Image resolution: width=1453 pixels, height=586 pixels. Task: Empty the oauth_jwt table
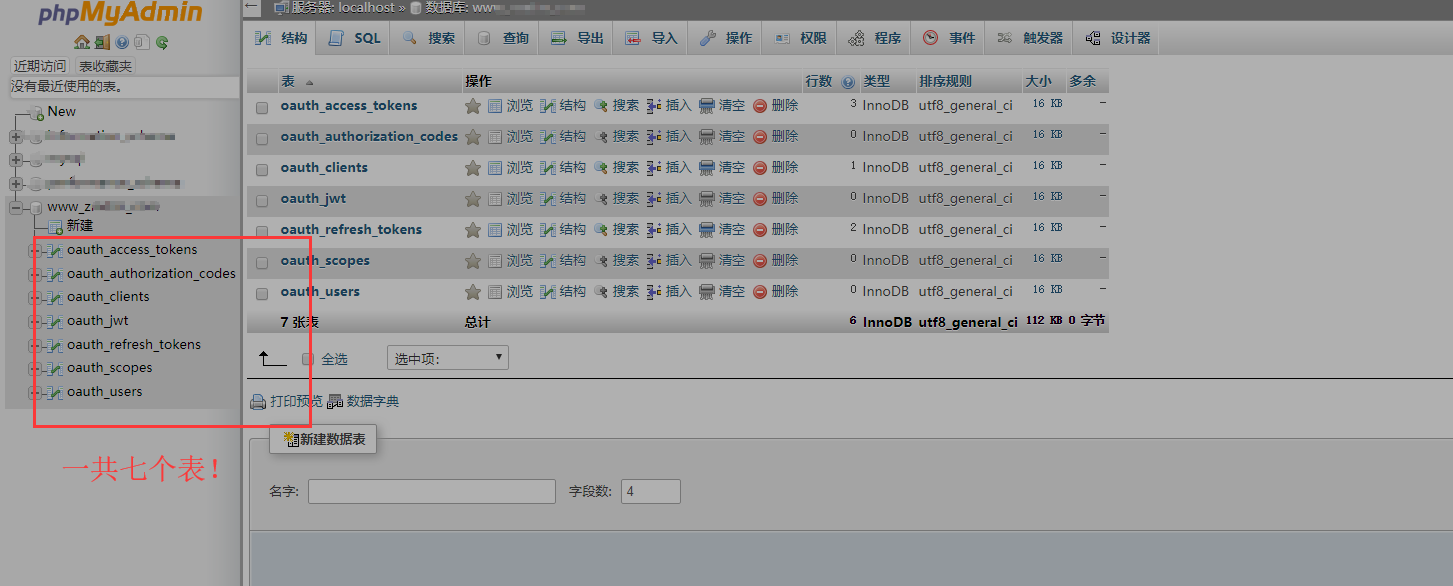click(722, 199)
